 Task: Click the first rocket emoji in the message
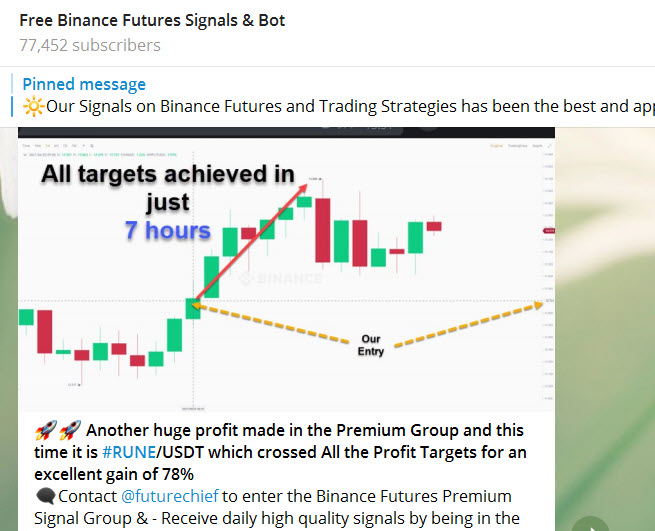click(x=44, y=431)
